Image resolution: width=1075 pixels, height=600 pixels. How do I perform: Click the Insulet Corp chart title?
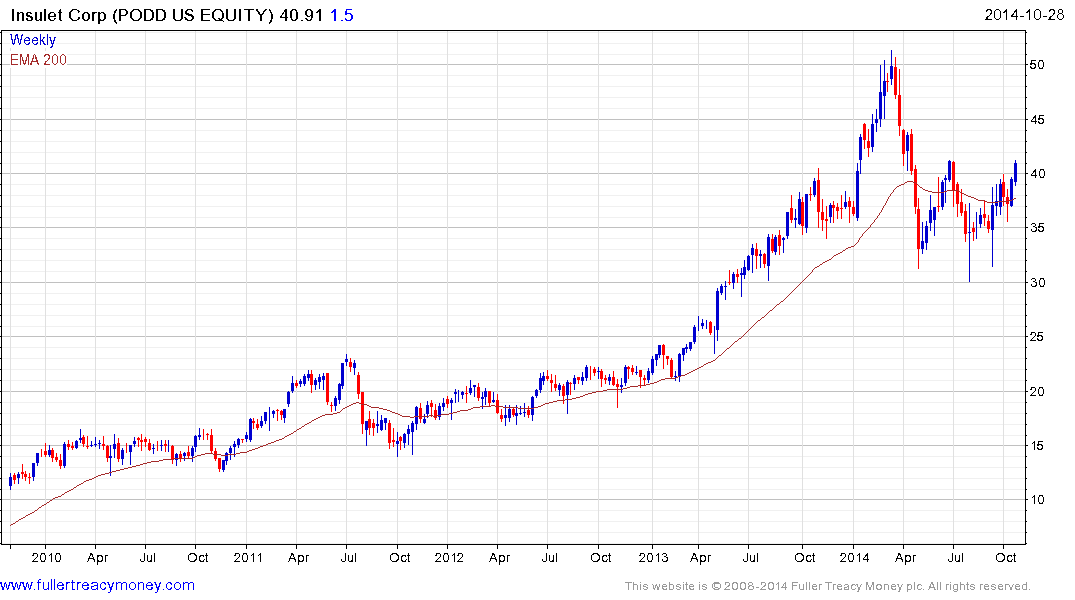point(142,15)
